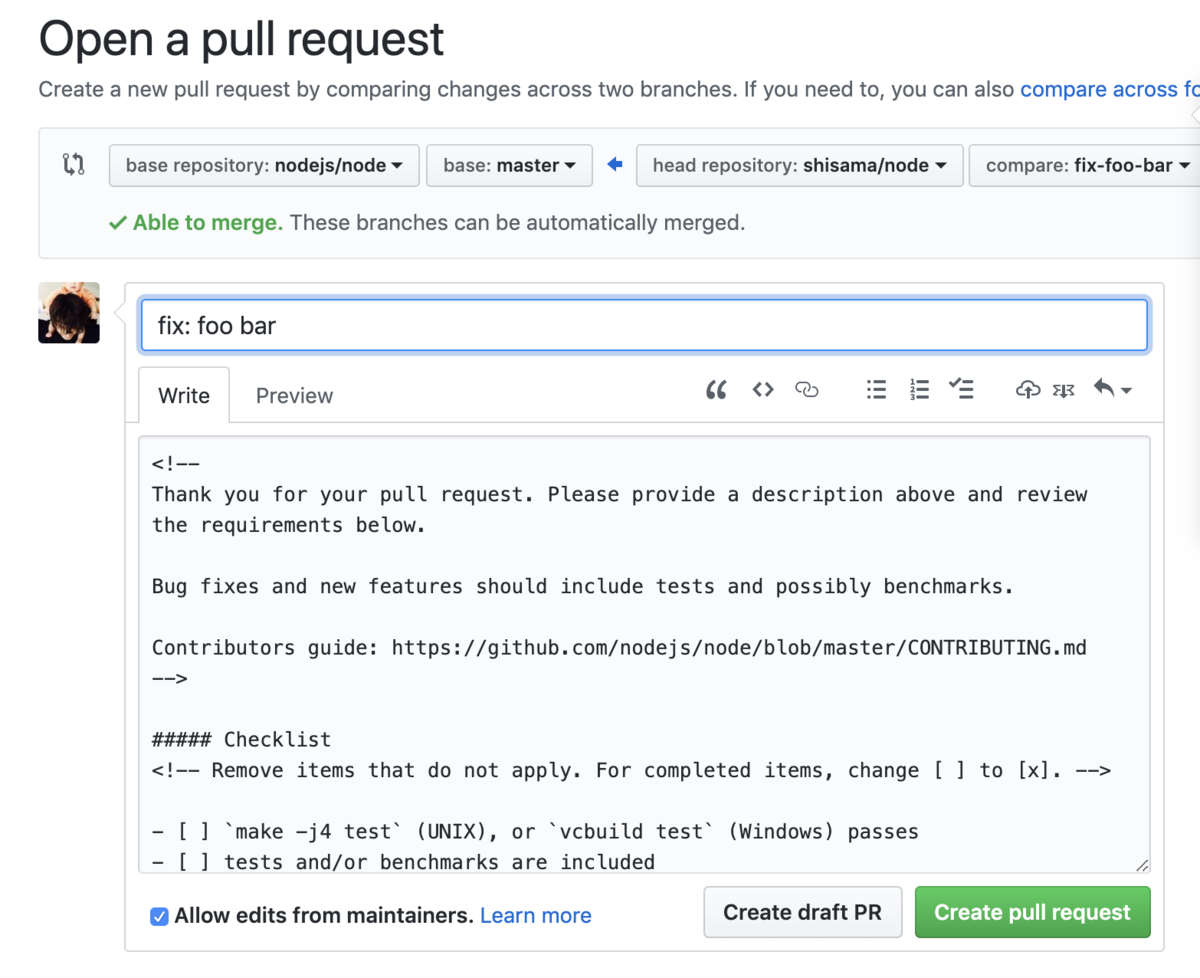Switch to the Preview tab
The image size is (1200, 978).
[x=294, y=396]
